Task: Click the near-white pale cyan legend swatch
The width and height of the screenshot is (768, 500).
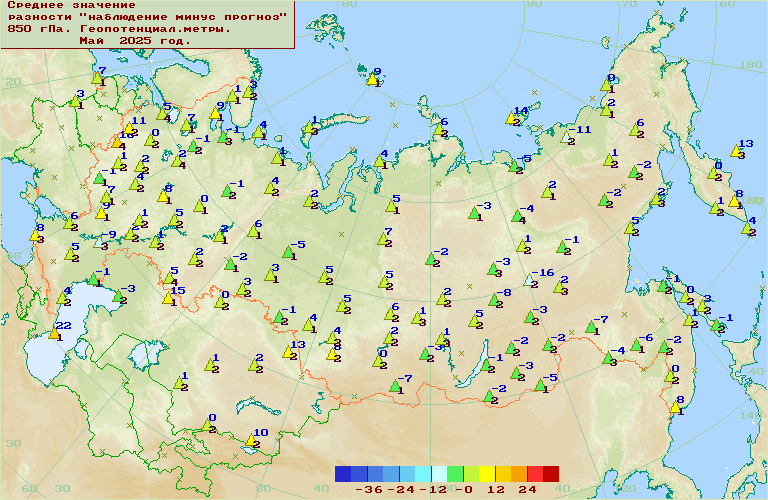Action: click(x=439, y=474)
